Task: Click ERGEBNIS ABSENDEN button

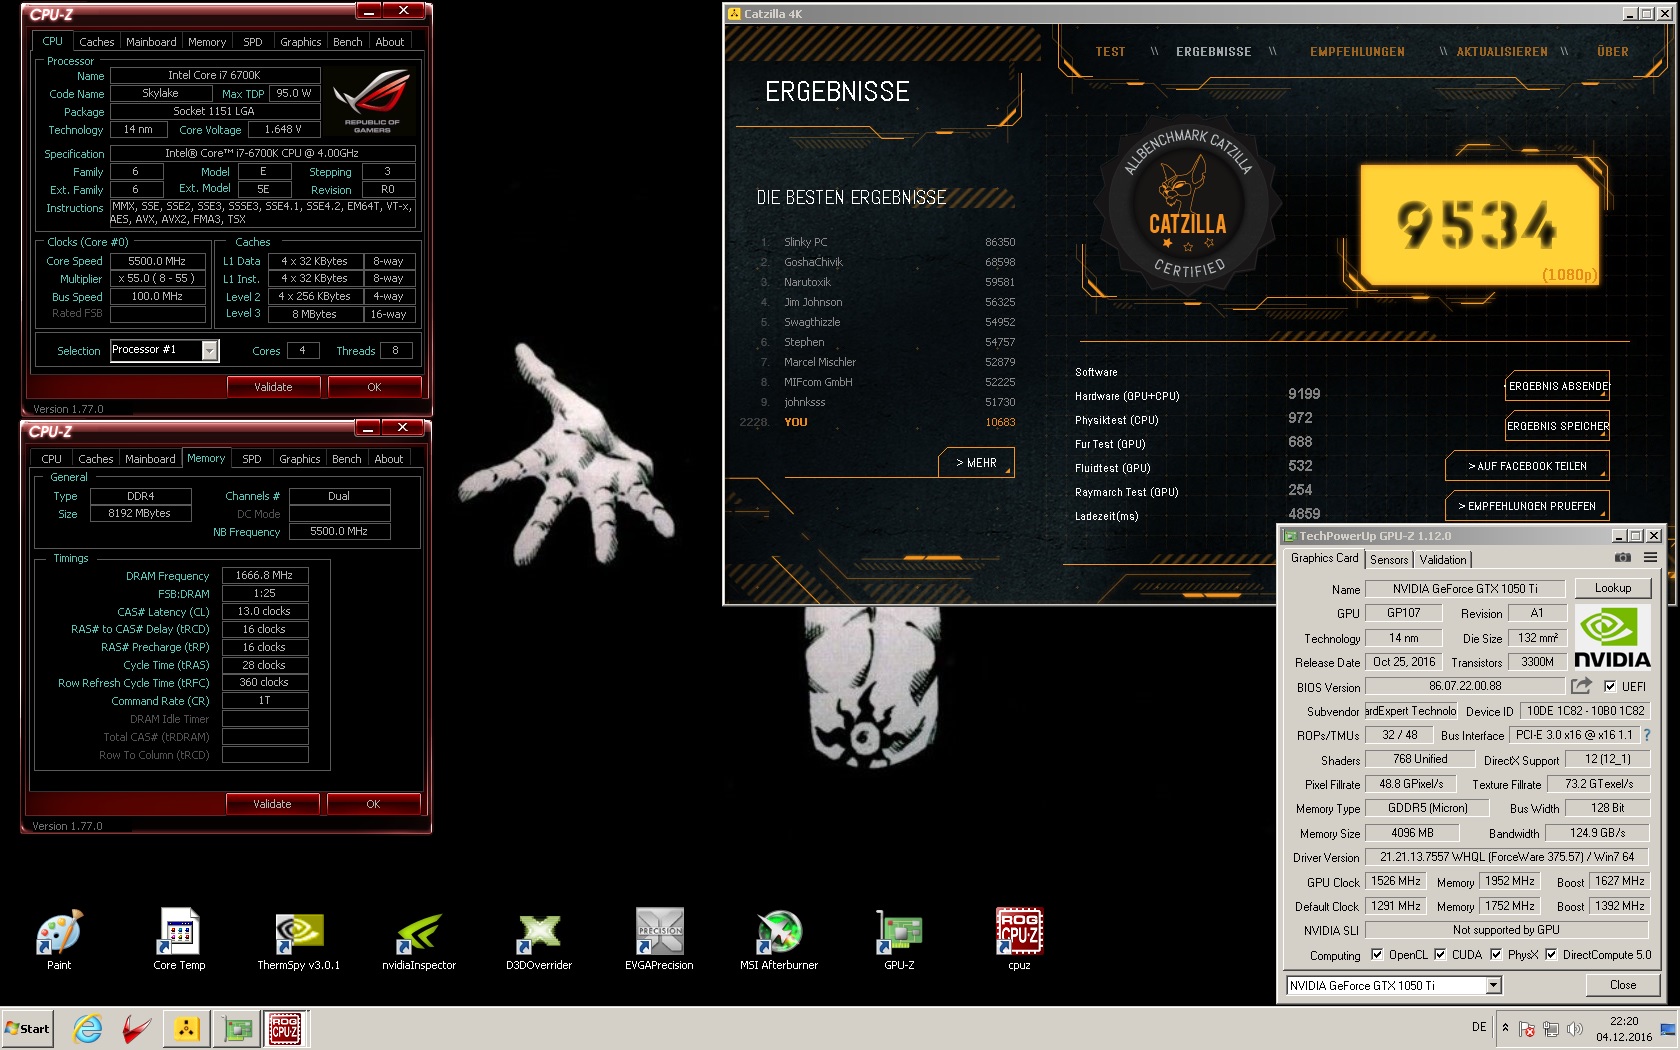Action: tap(1558, 386)
